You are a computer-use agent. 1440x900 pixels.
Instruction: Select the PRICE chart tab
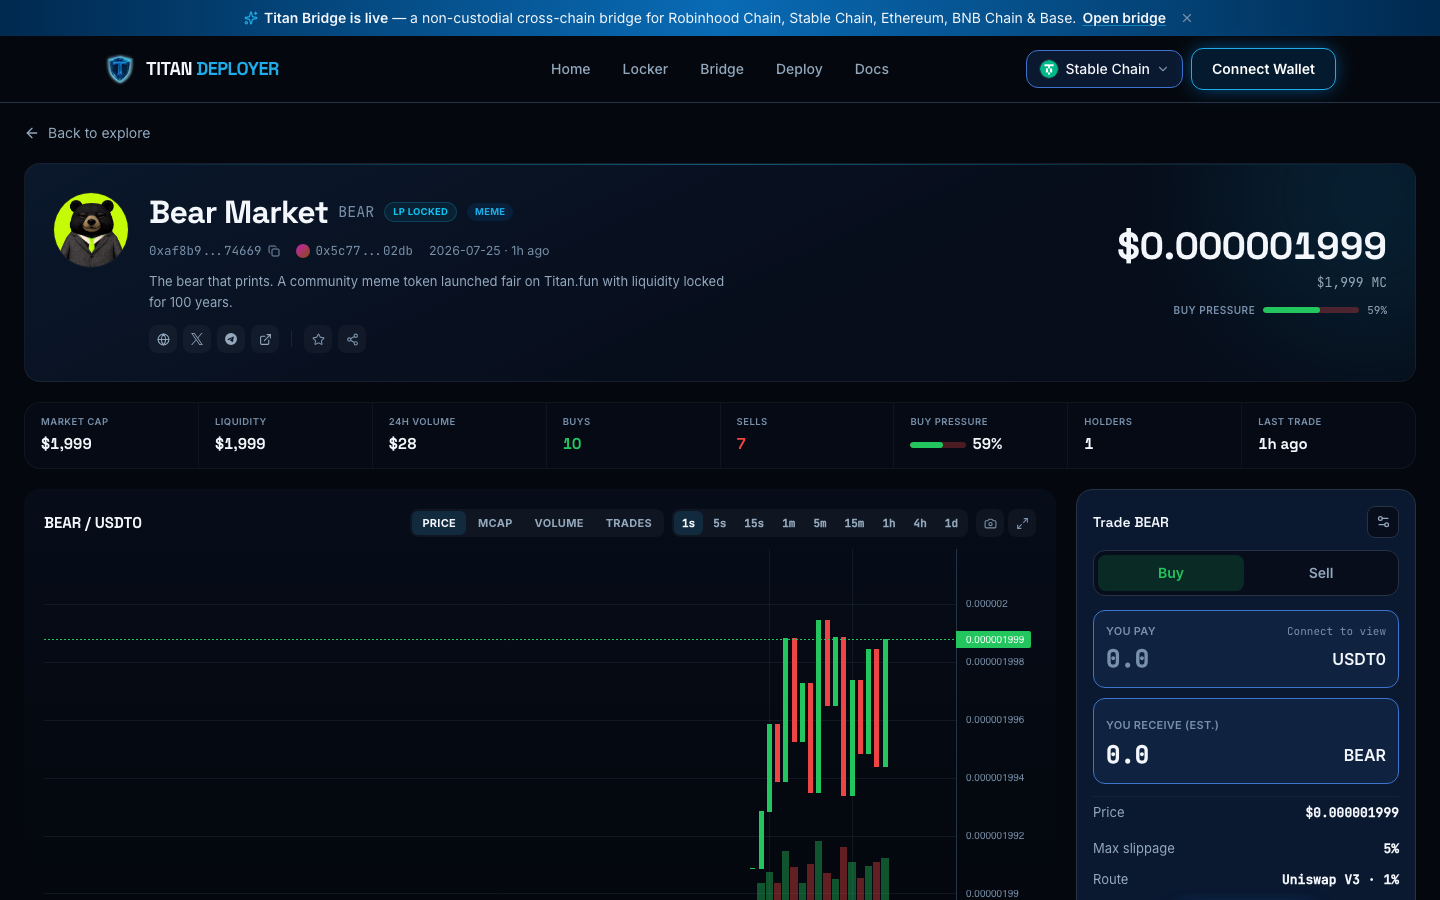pos(439,523)
